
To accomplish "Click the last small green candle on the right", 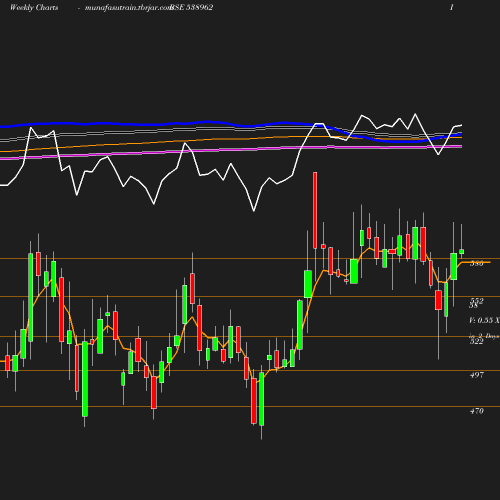I will (x=462, y=252).
